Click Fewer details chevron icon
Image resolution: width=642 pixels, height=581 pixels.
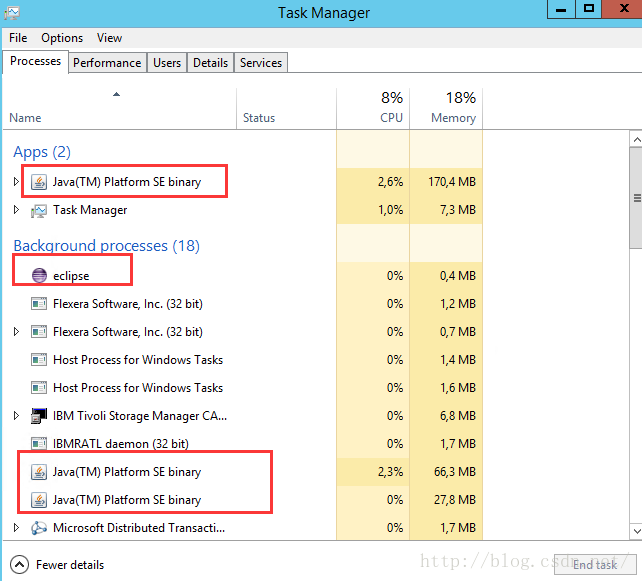point(19,565)
